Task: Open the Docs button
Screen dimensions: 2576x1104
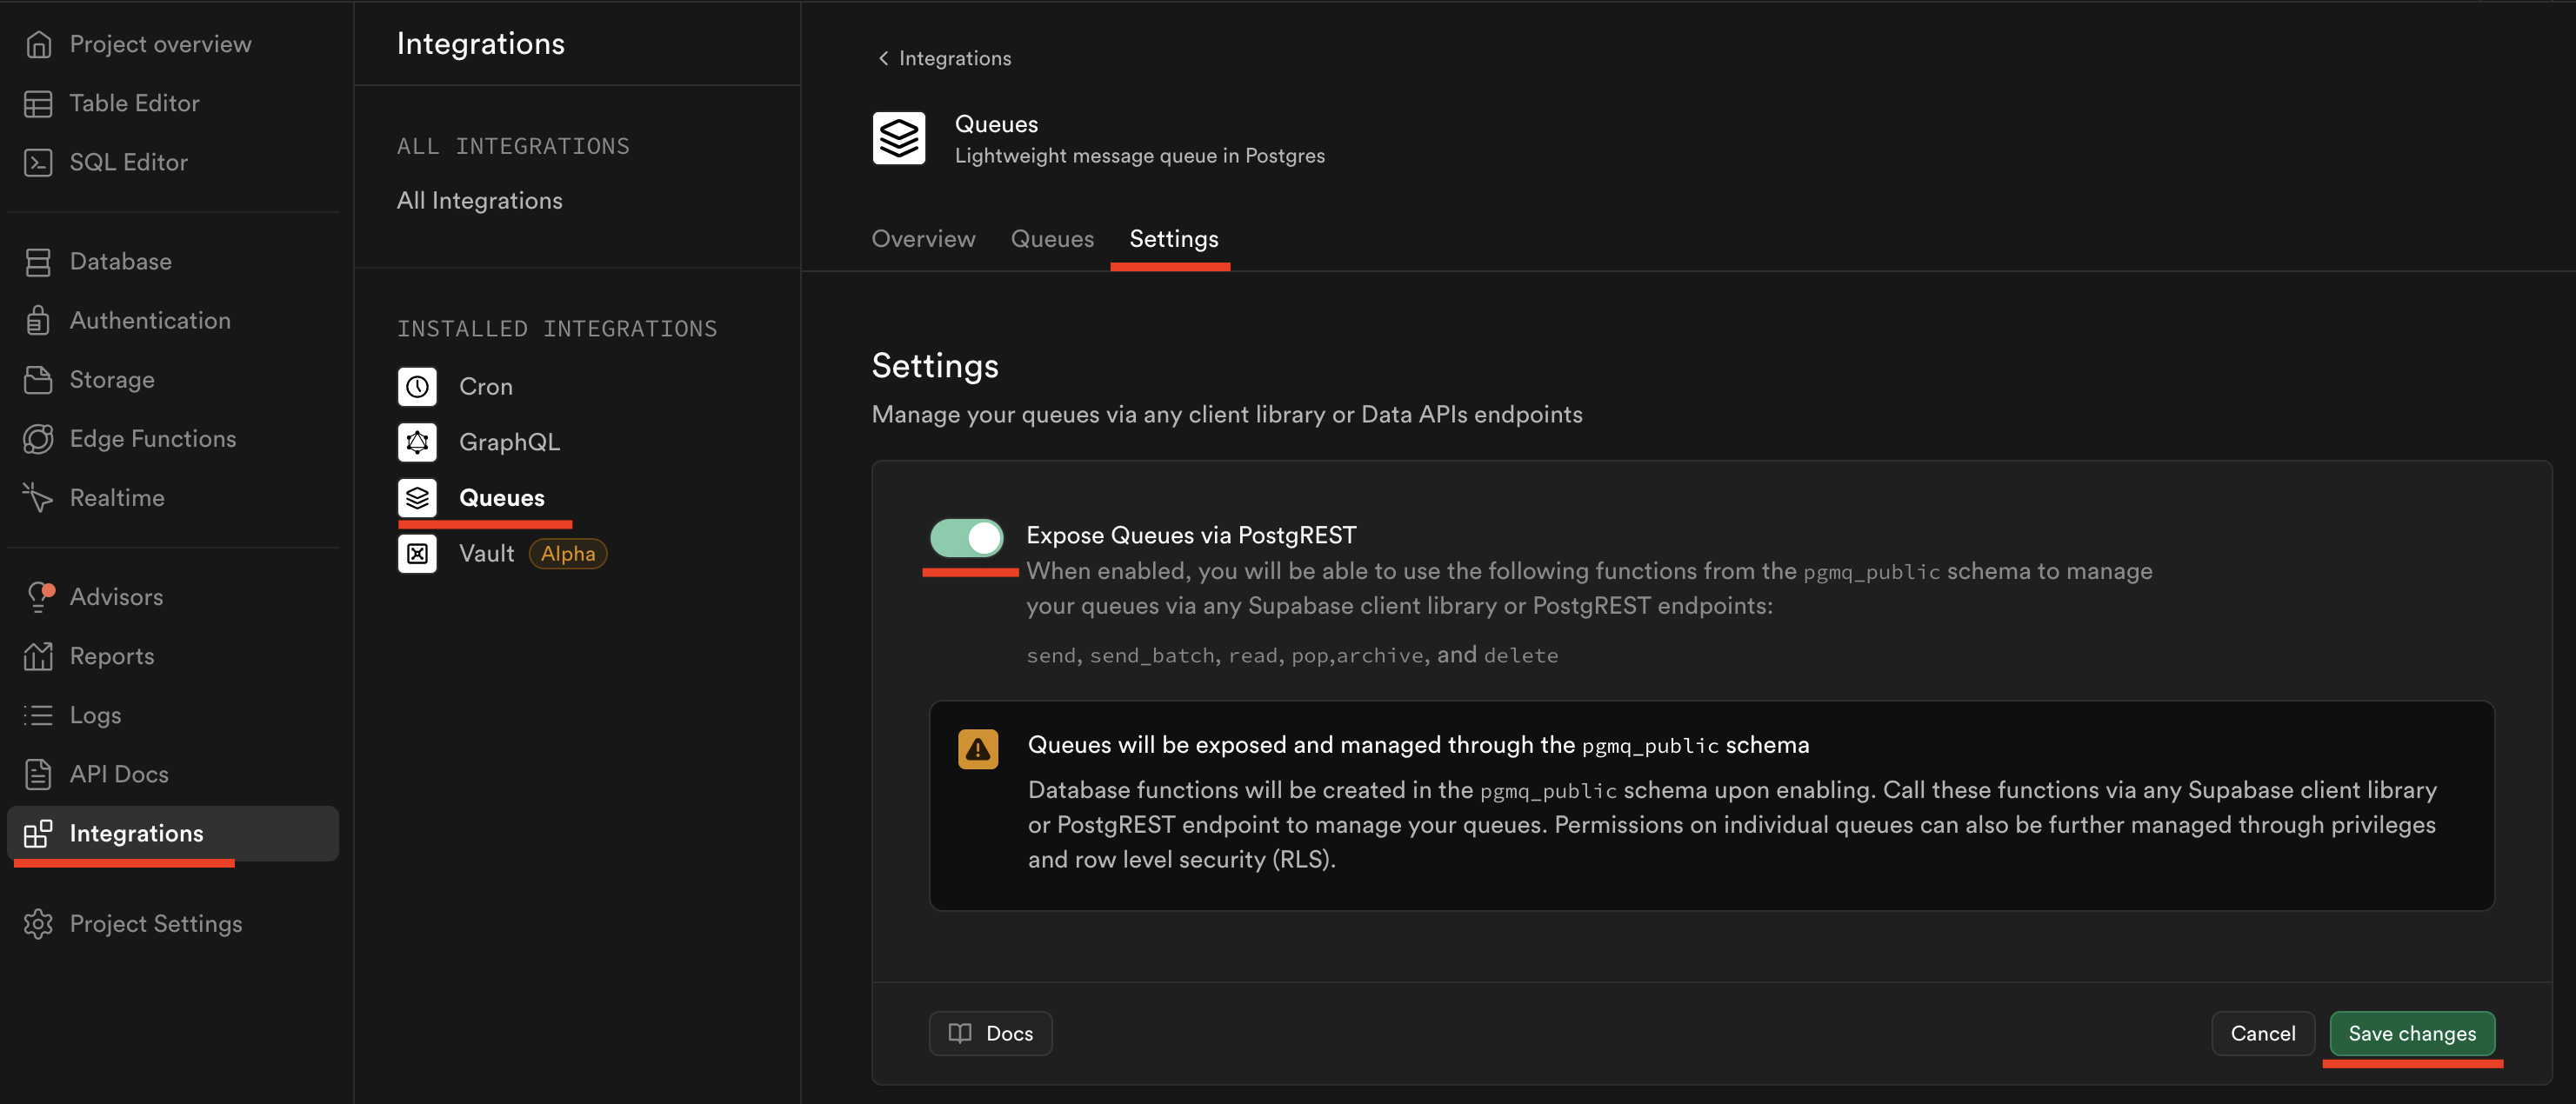Action: 990,1033
